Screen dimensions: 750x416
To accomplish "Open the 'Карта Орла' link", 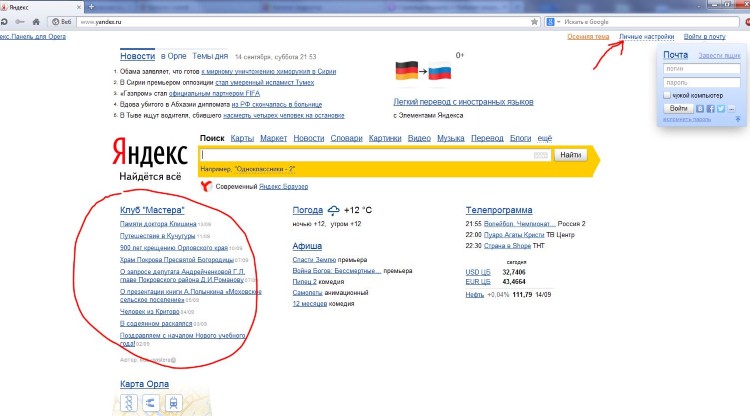I will click(x=144, y=384).
